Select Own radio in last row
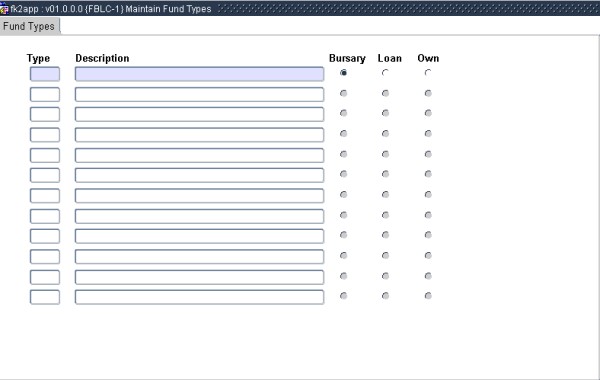Screen dimensions: 600x380 click(x=428, y=296)
